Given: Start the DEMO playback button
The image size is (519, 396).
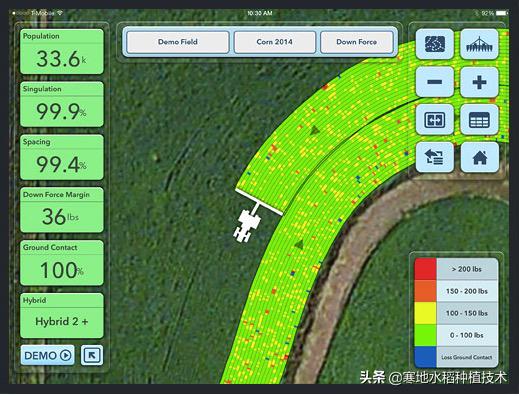Looking at the screenshot, I should [x=47, y=355].
